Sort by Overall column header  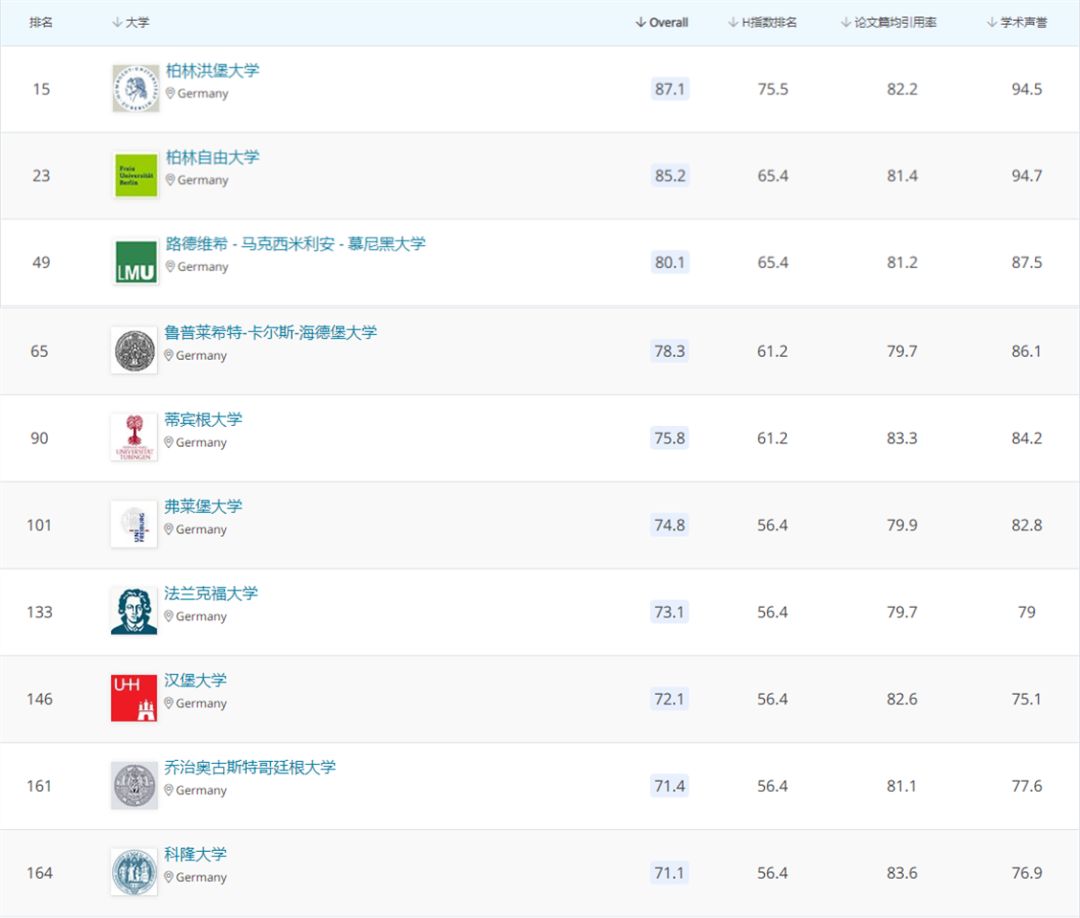coord(662,22)
